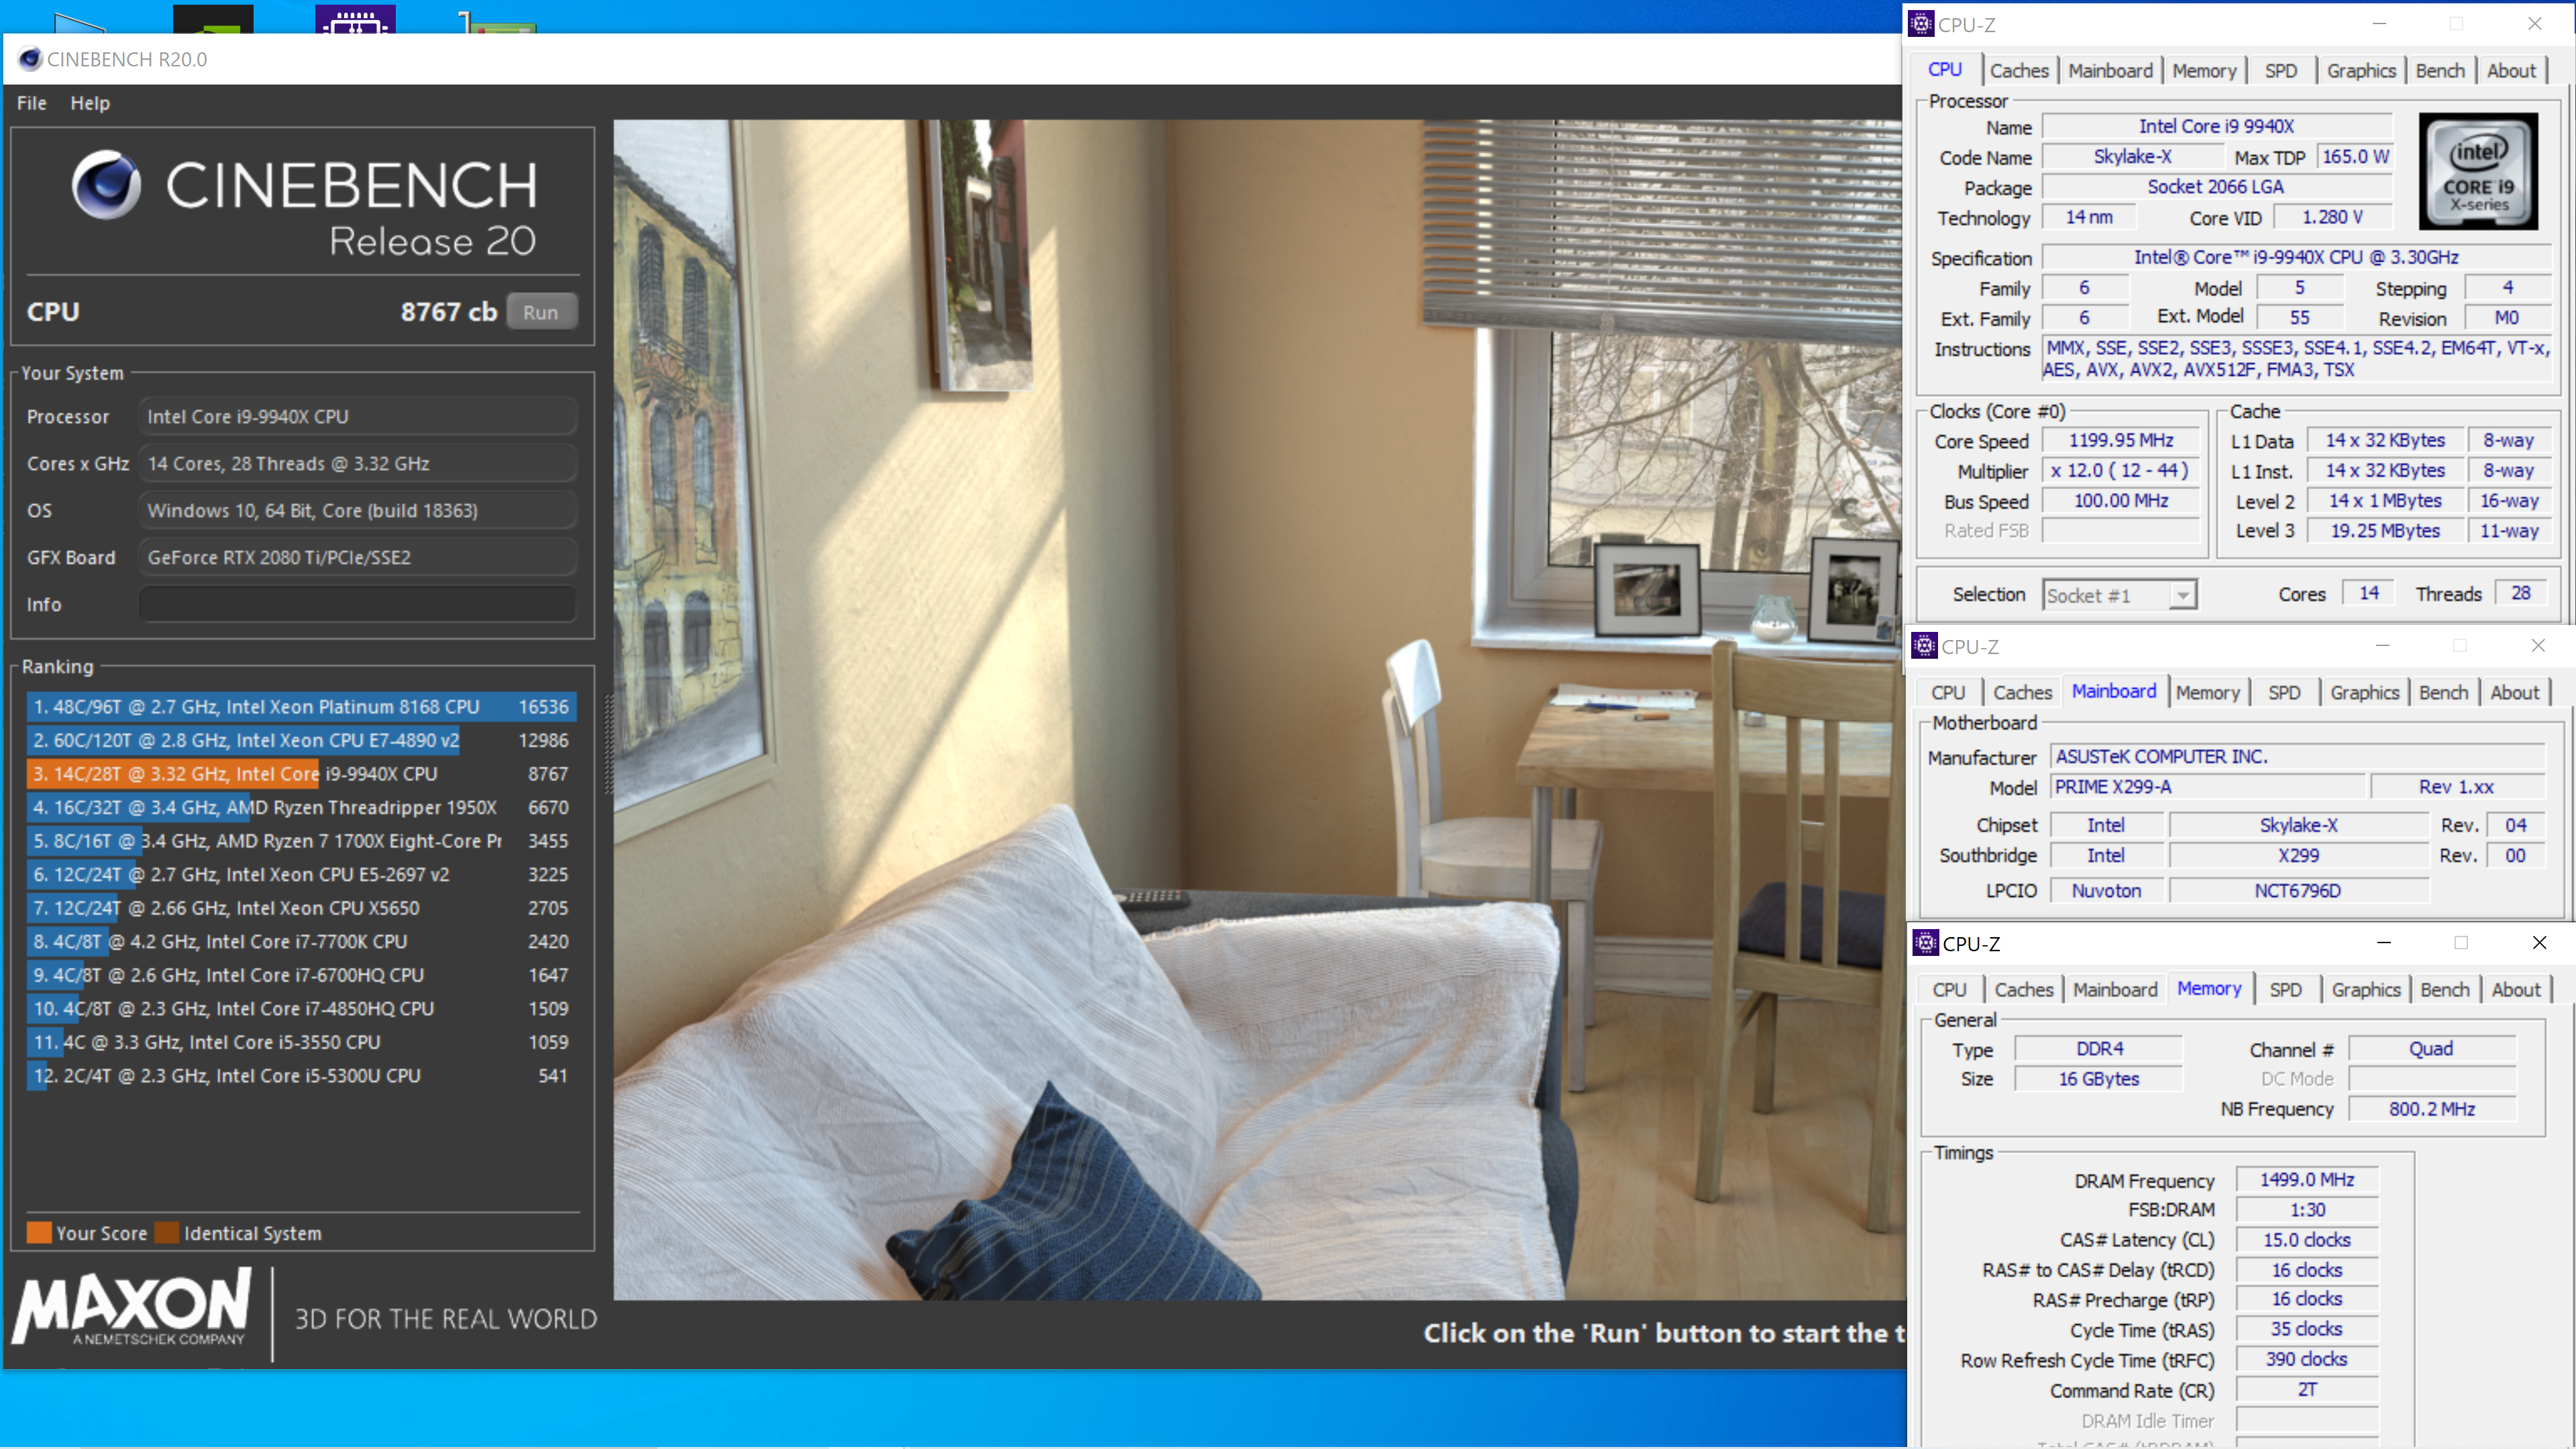Open Bench tab in top CPU-Z window
The image size is (2576, 1449).
tap(2440, 71)
